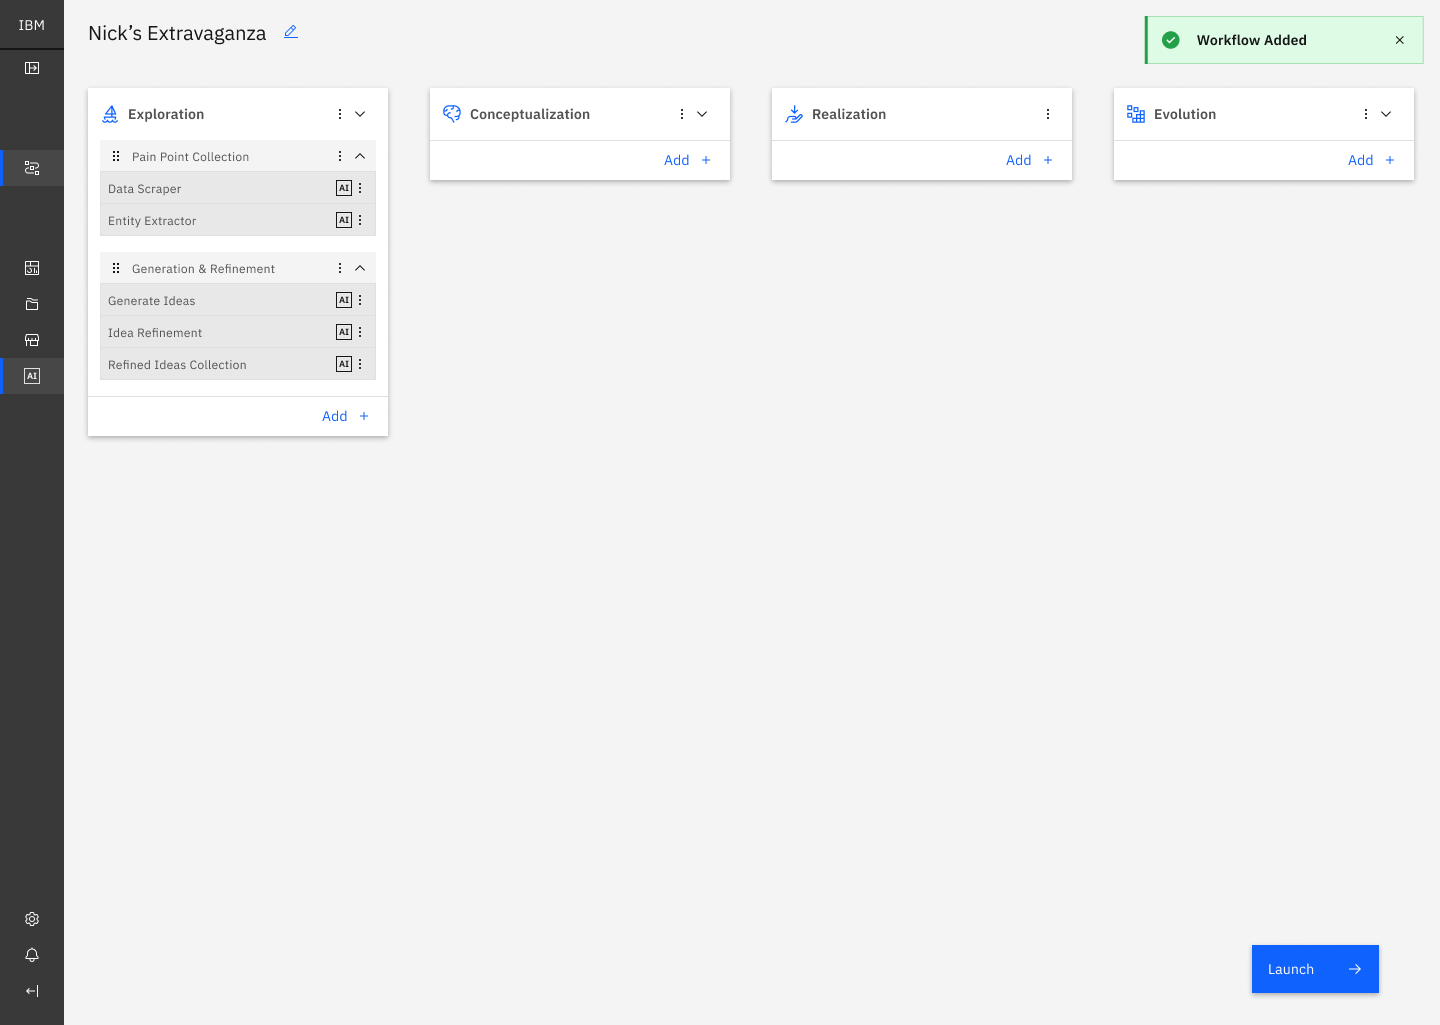Click the AI badge on Generate Ideas
The image size is (1440, 1025).
[x=344, y=299]
